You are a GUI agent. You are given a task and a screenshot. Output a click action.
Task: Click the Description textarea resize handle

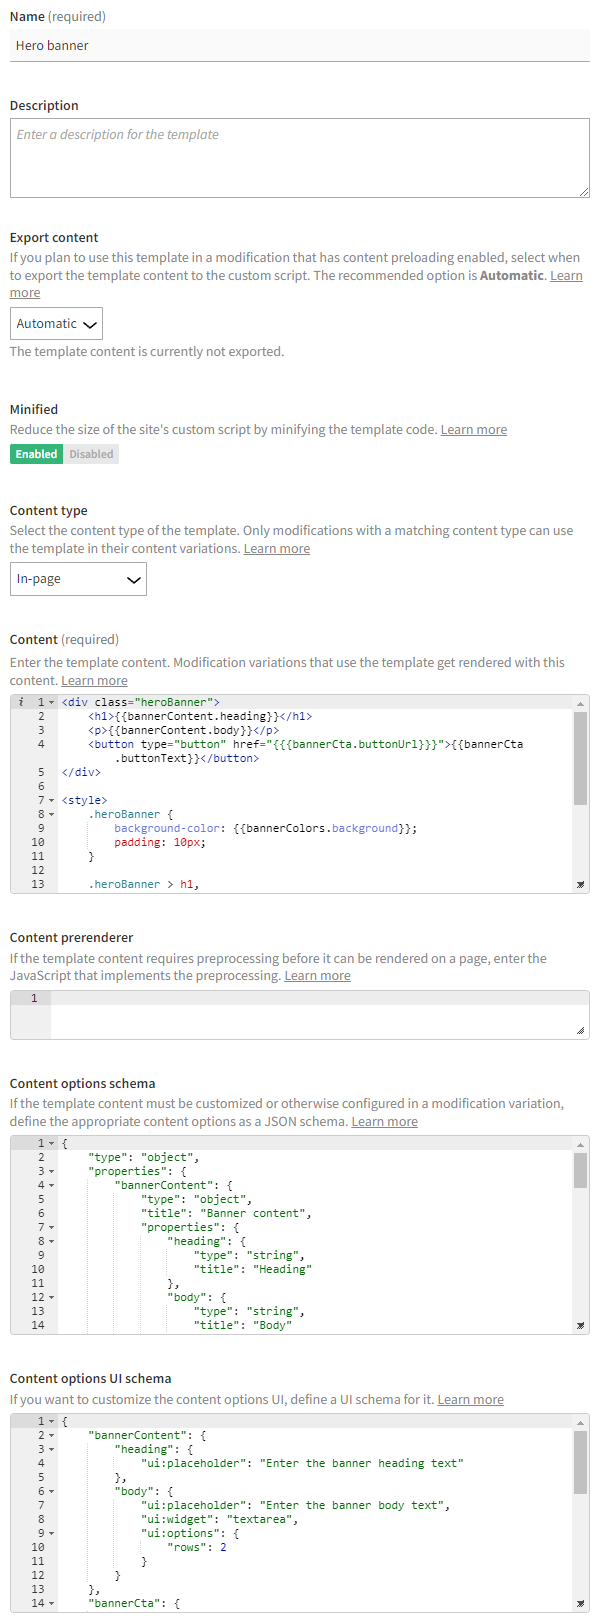click(x=583, y=191)
